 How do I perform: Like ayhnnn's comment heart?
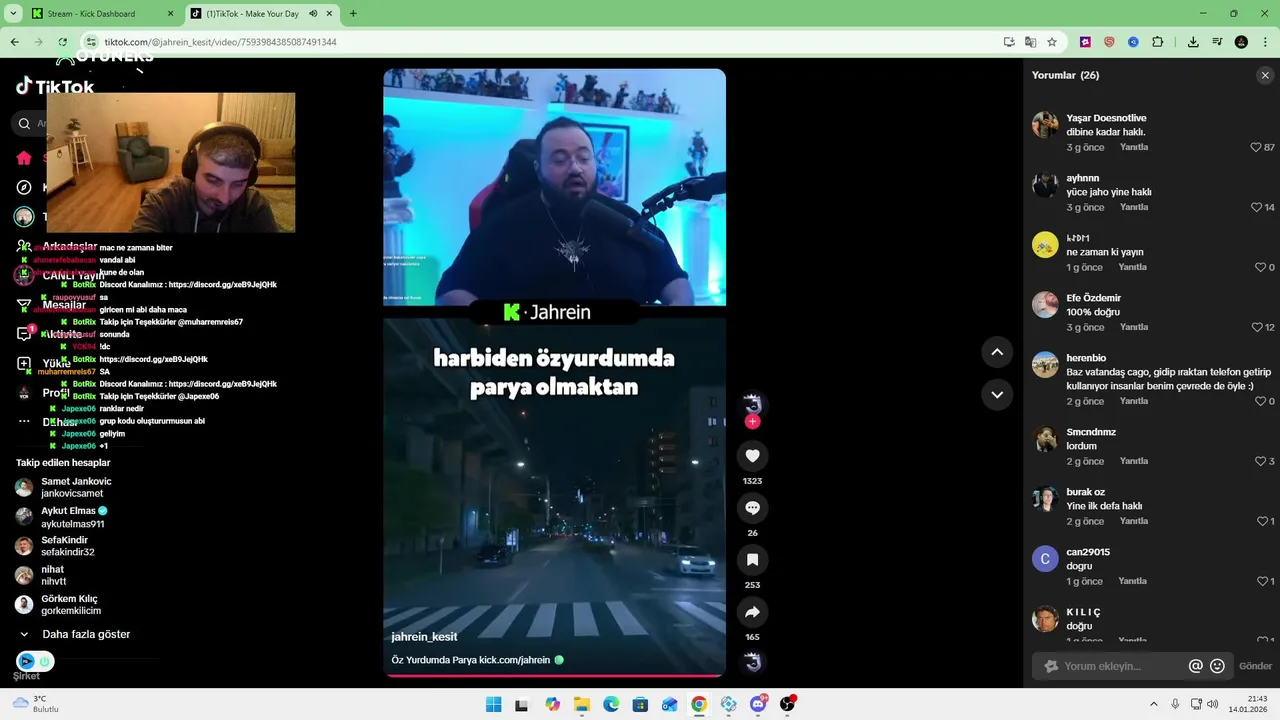(x=1256, y=207)
